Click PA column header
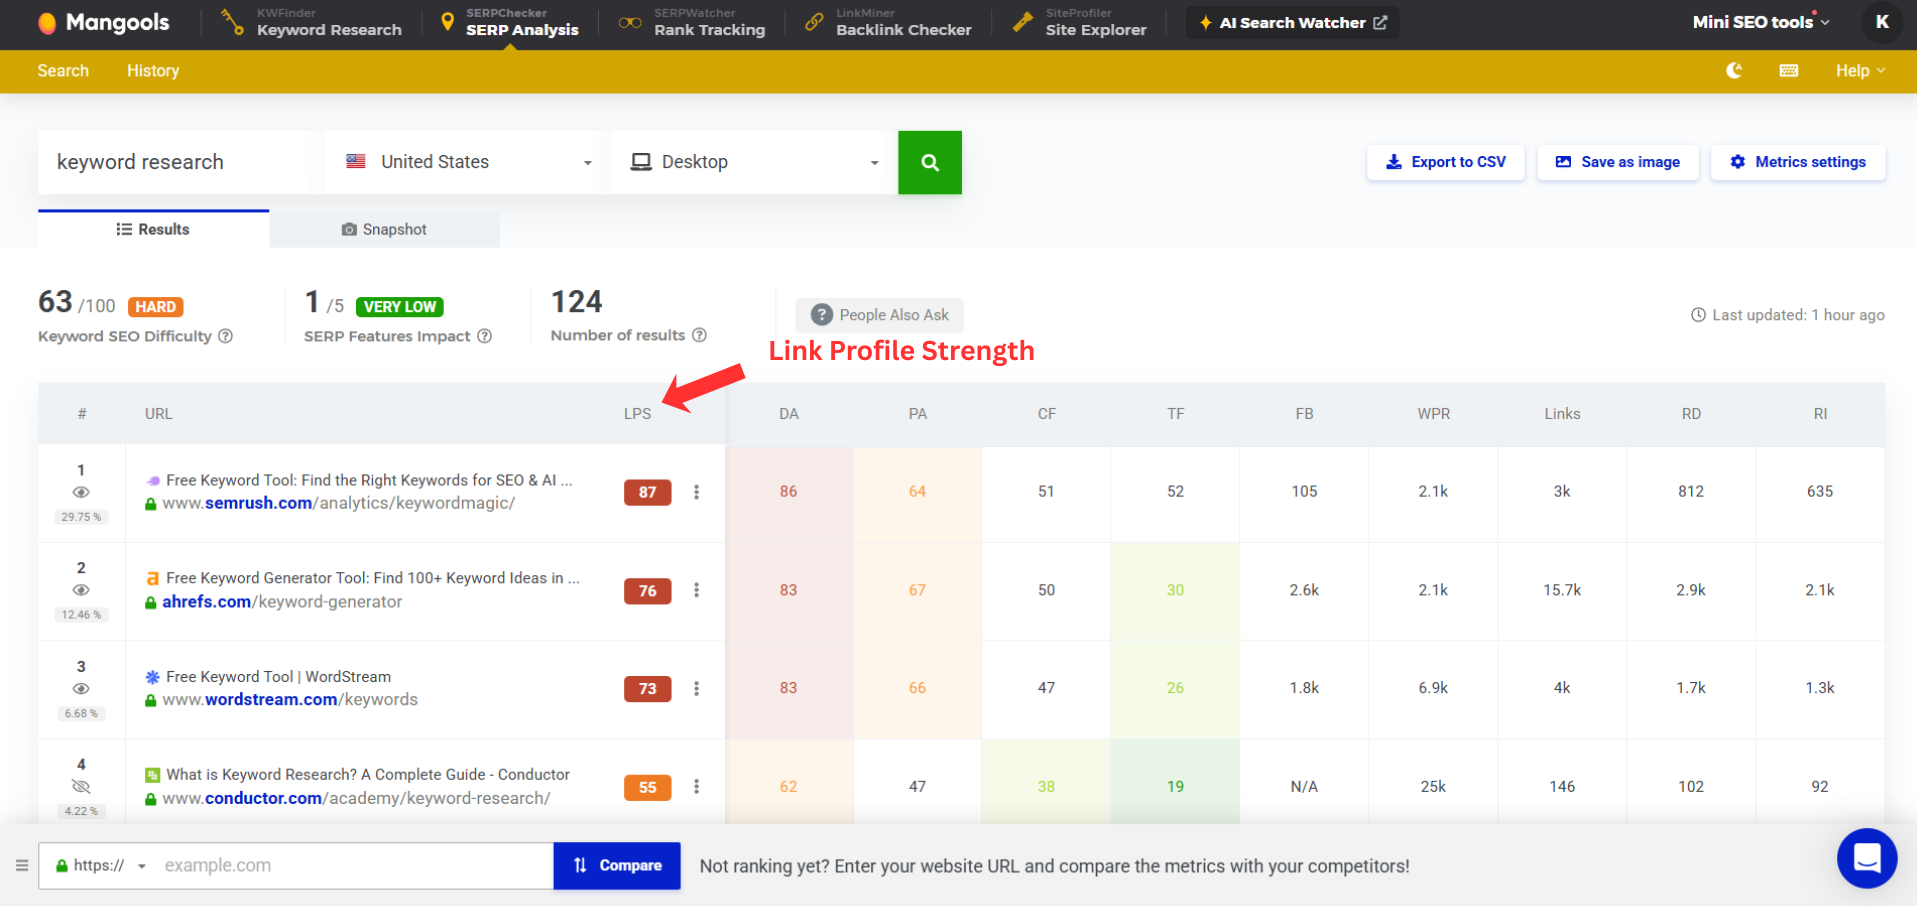This screenshot has width=1917, height=906. coord(918,414)
